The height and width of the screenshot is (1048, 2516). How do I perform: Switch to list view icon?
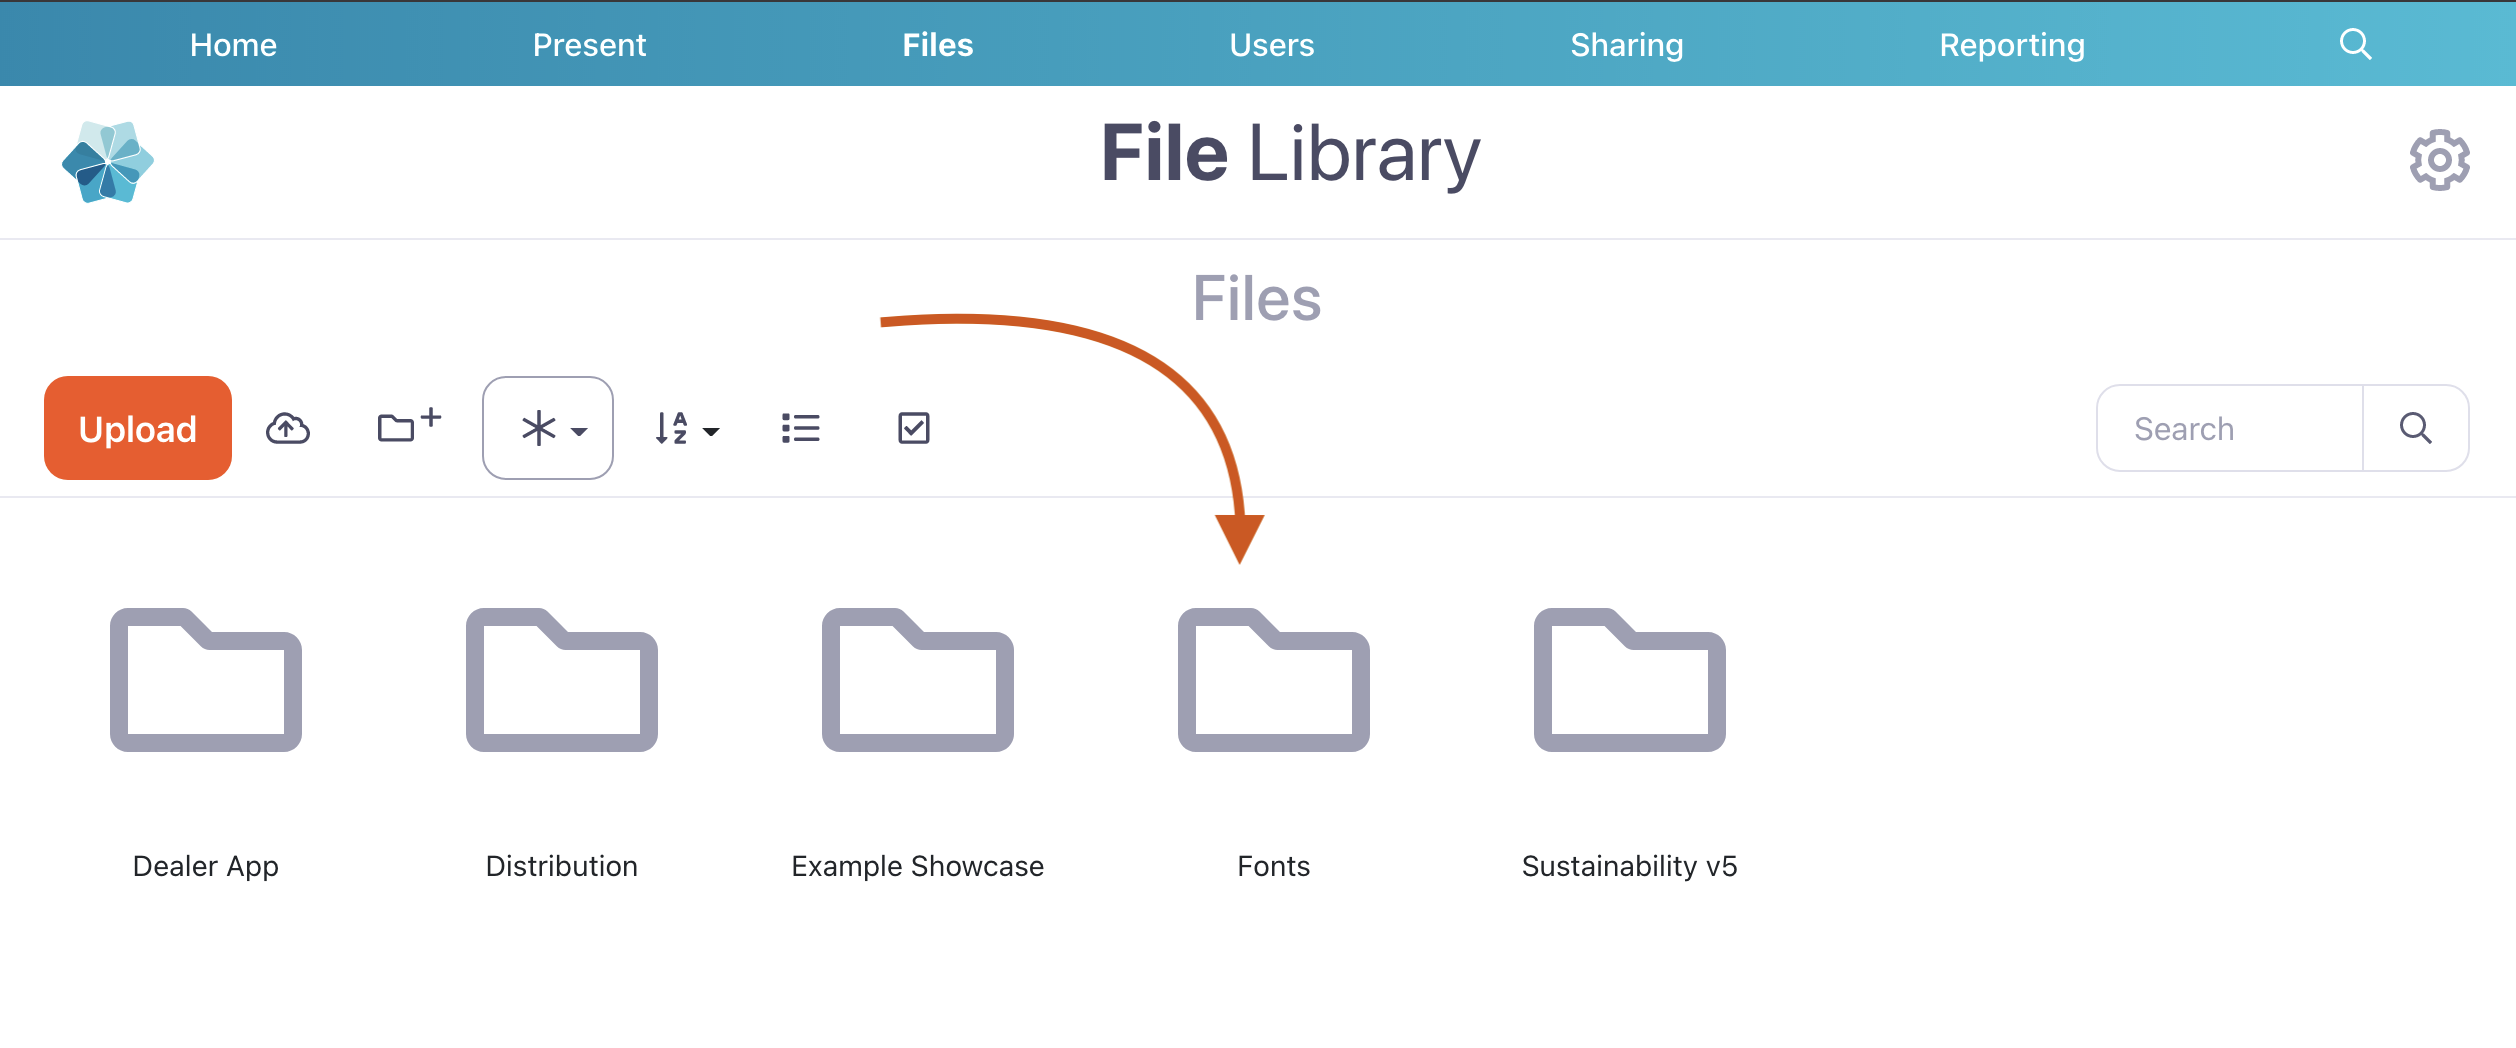[x=800, y=428]
